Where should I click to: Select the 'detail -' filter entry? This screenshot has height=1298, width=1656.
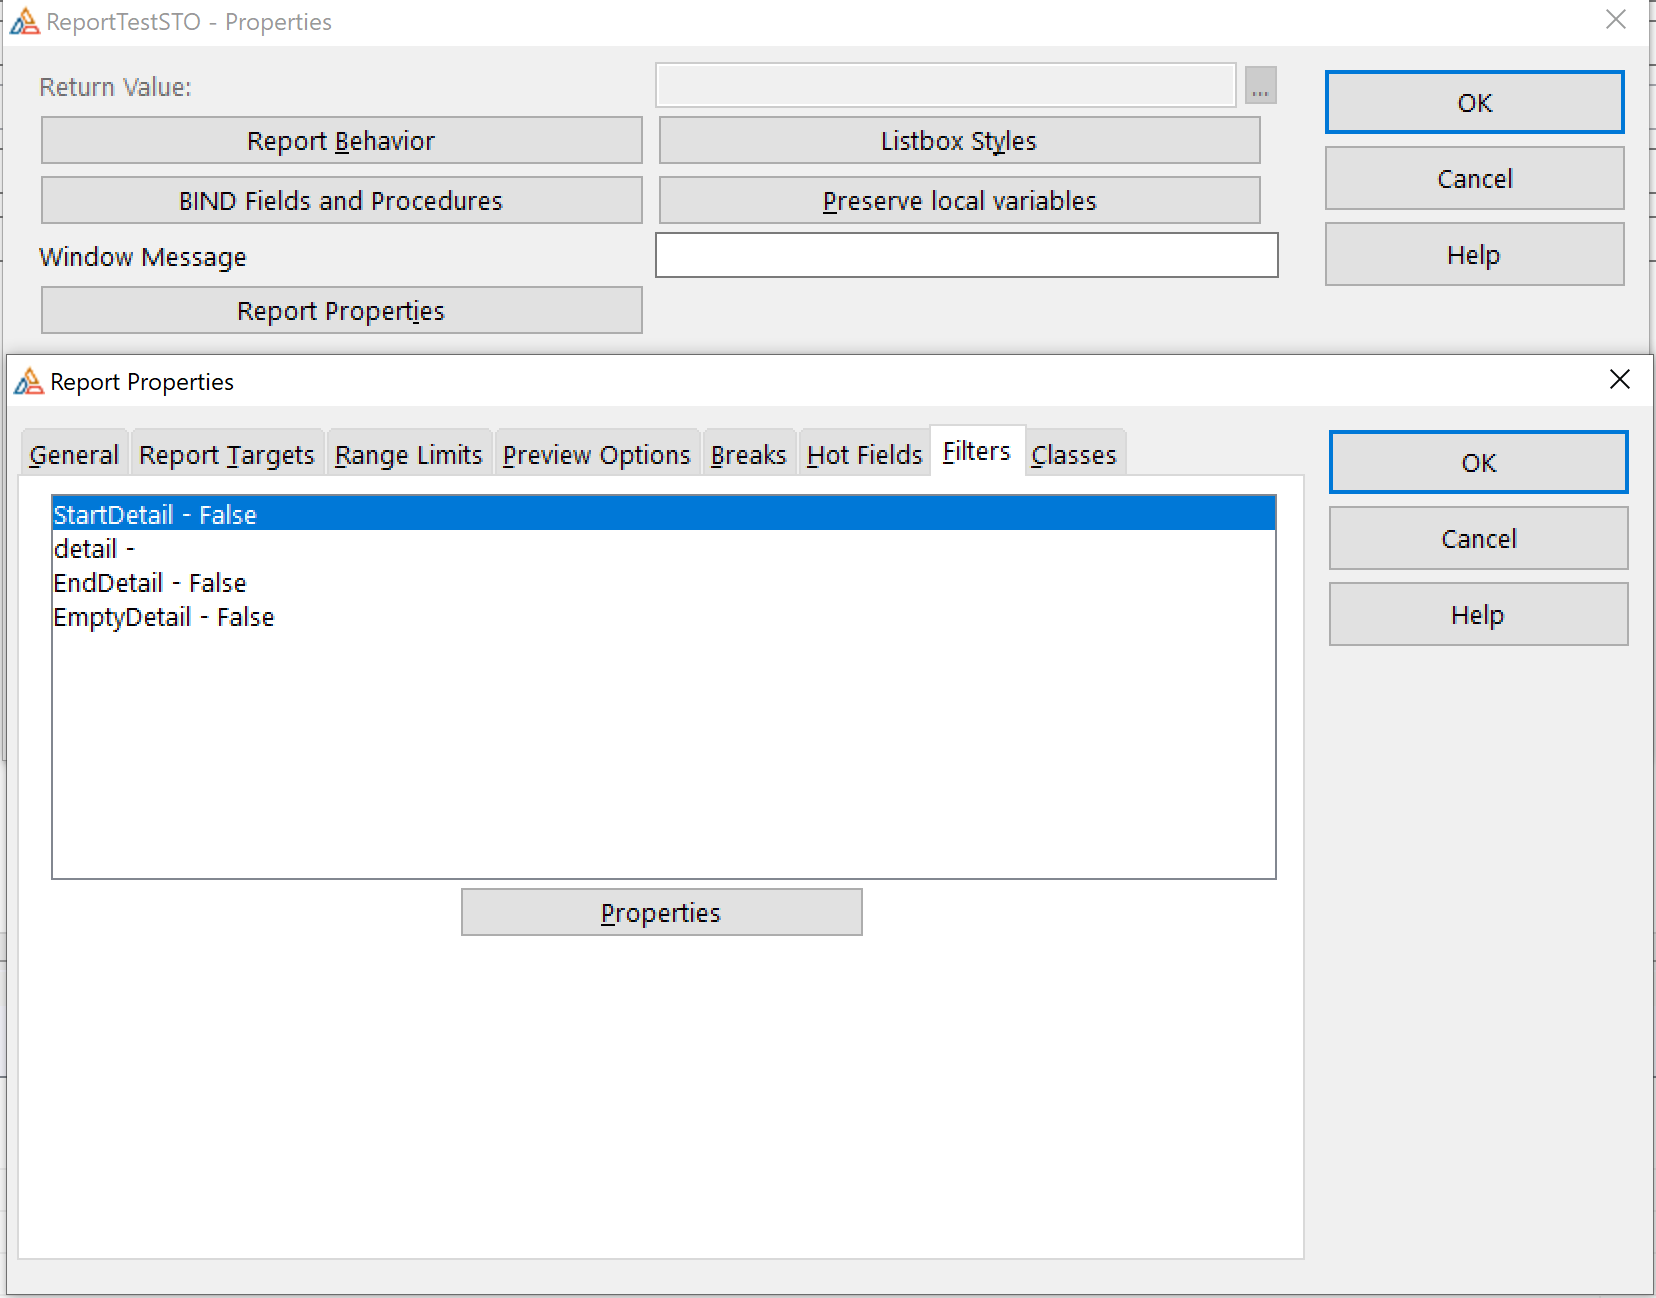[94, 549]
